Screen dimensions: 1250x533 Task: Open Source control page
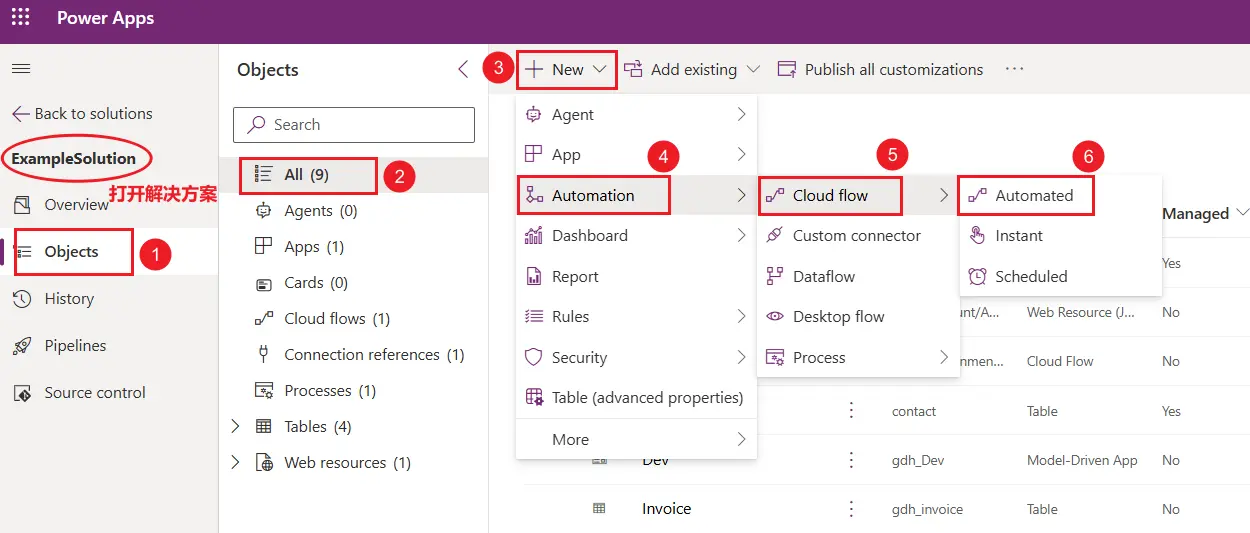[95, 392]
